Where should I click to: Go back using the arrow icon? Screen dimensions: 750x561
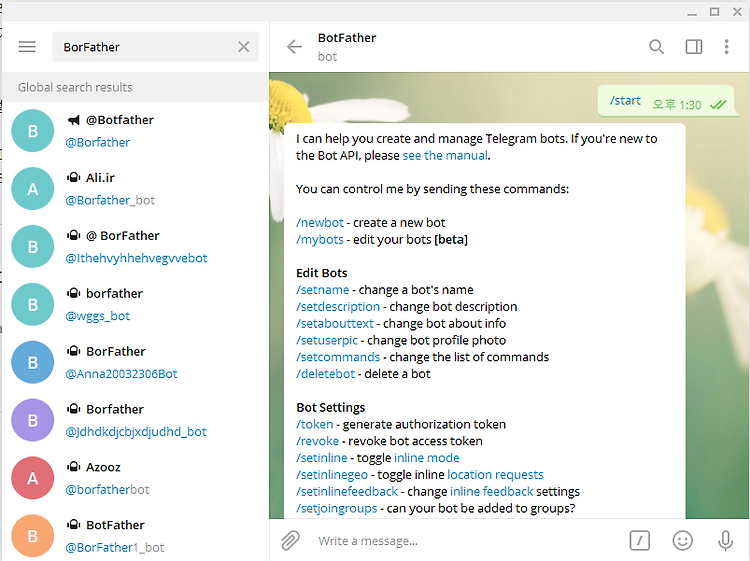(x=294, y=47)
